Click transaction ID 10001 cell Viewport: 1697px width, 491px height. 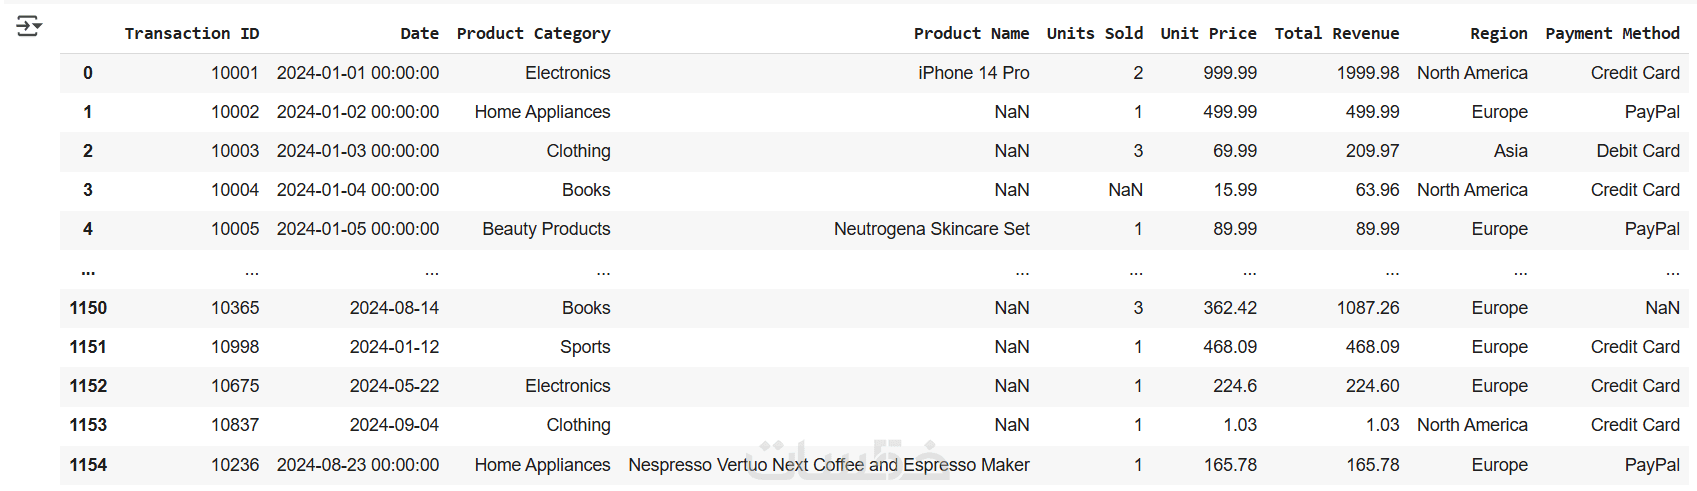tap(234, 73)
